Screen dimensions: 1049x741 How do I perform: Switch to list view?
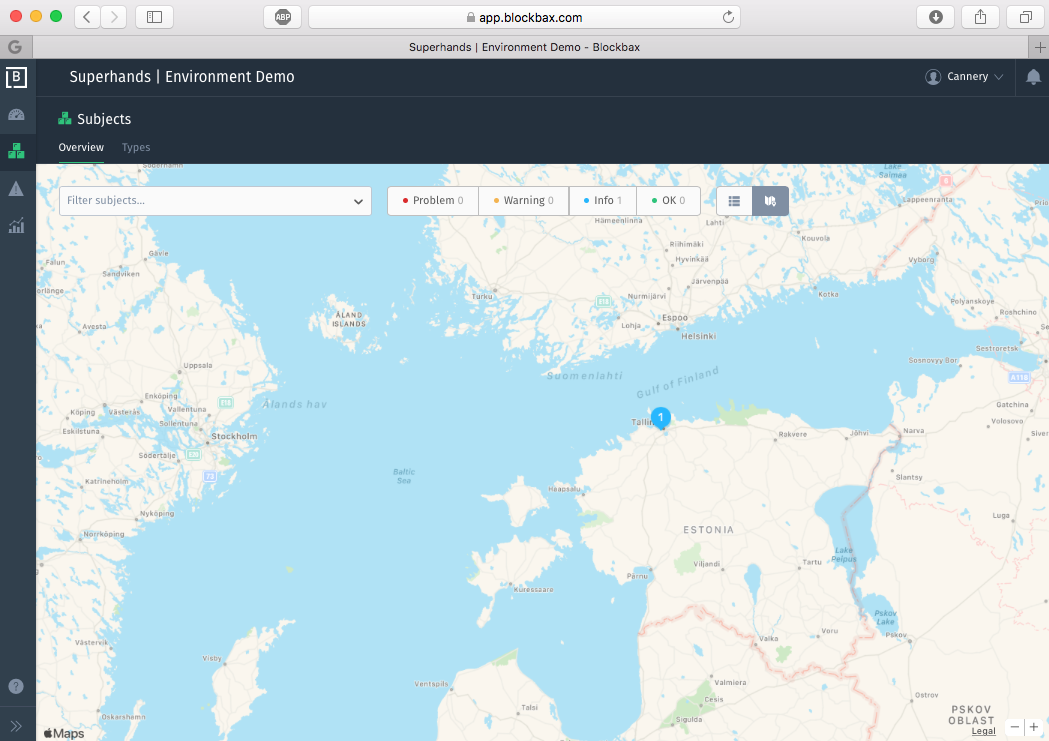(x=735, y=201)
